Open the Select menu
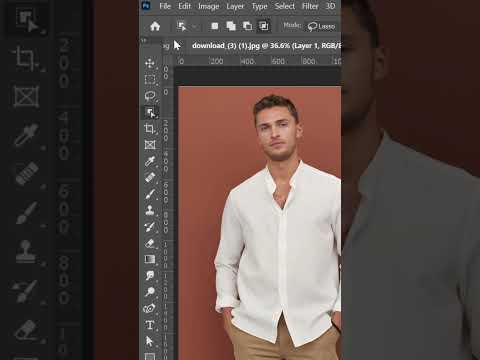This screenshot has width=480, height=360. click(x=285, y=6)
